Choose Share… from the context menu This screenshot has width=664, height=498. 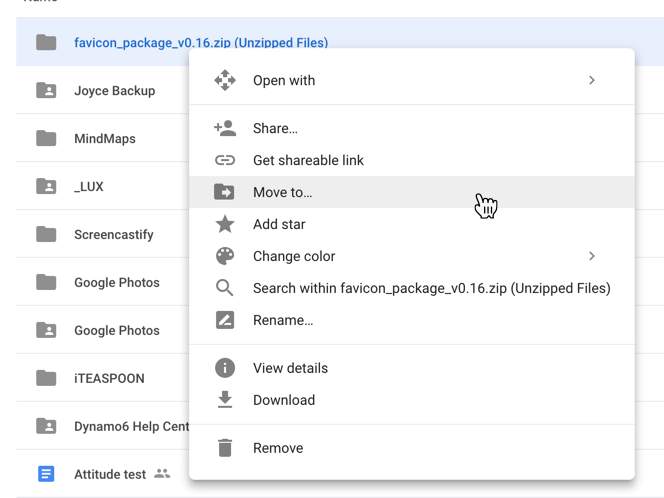tap(412, 128)
